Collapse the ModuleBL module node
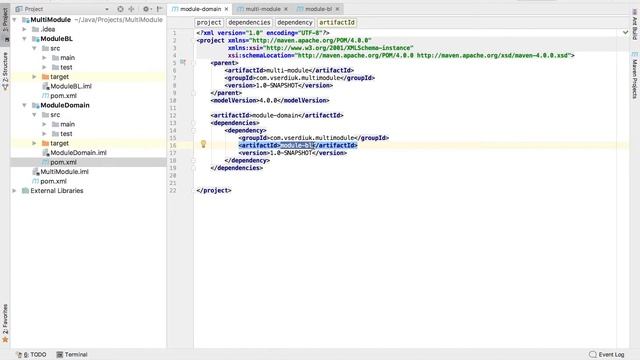Image resolution: width=640 pixels, height=360 pixels. 24,39
